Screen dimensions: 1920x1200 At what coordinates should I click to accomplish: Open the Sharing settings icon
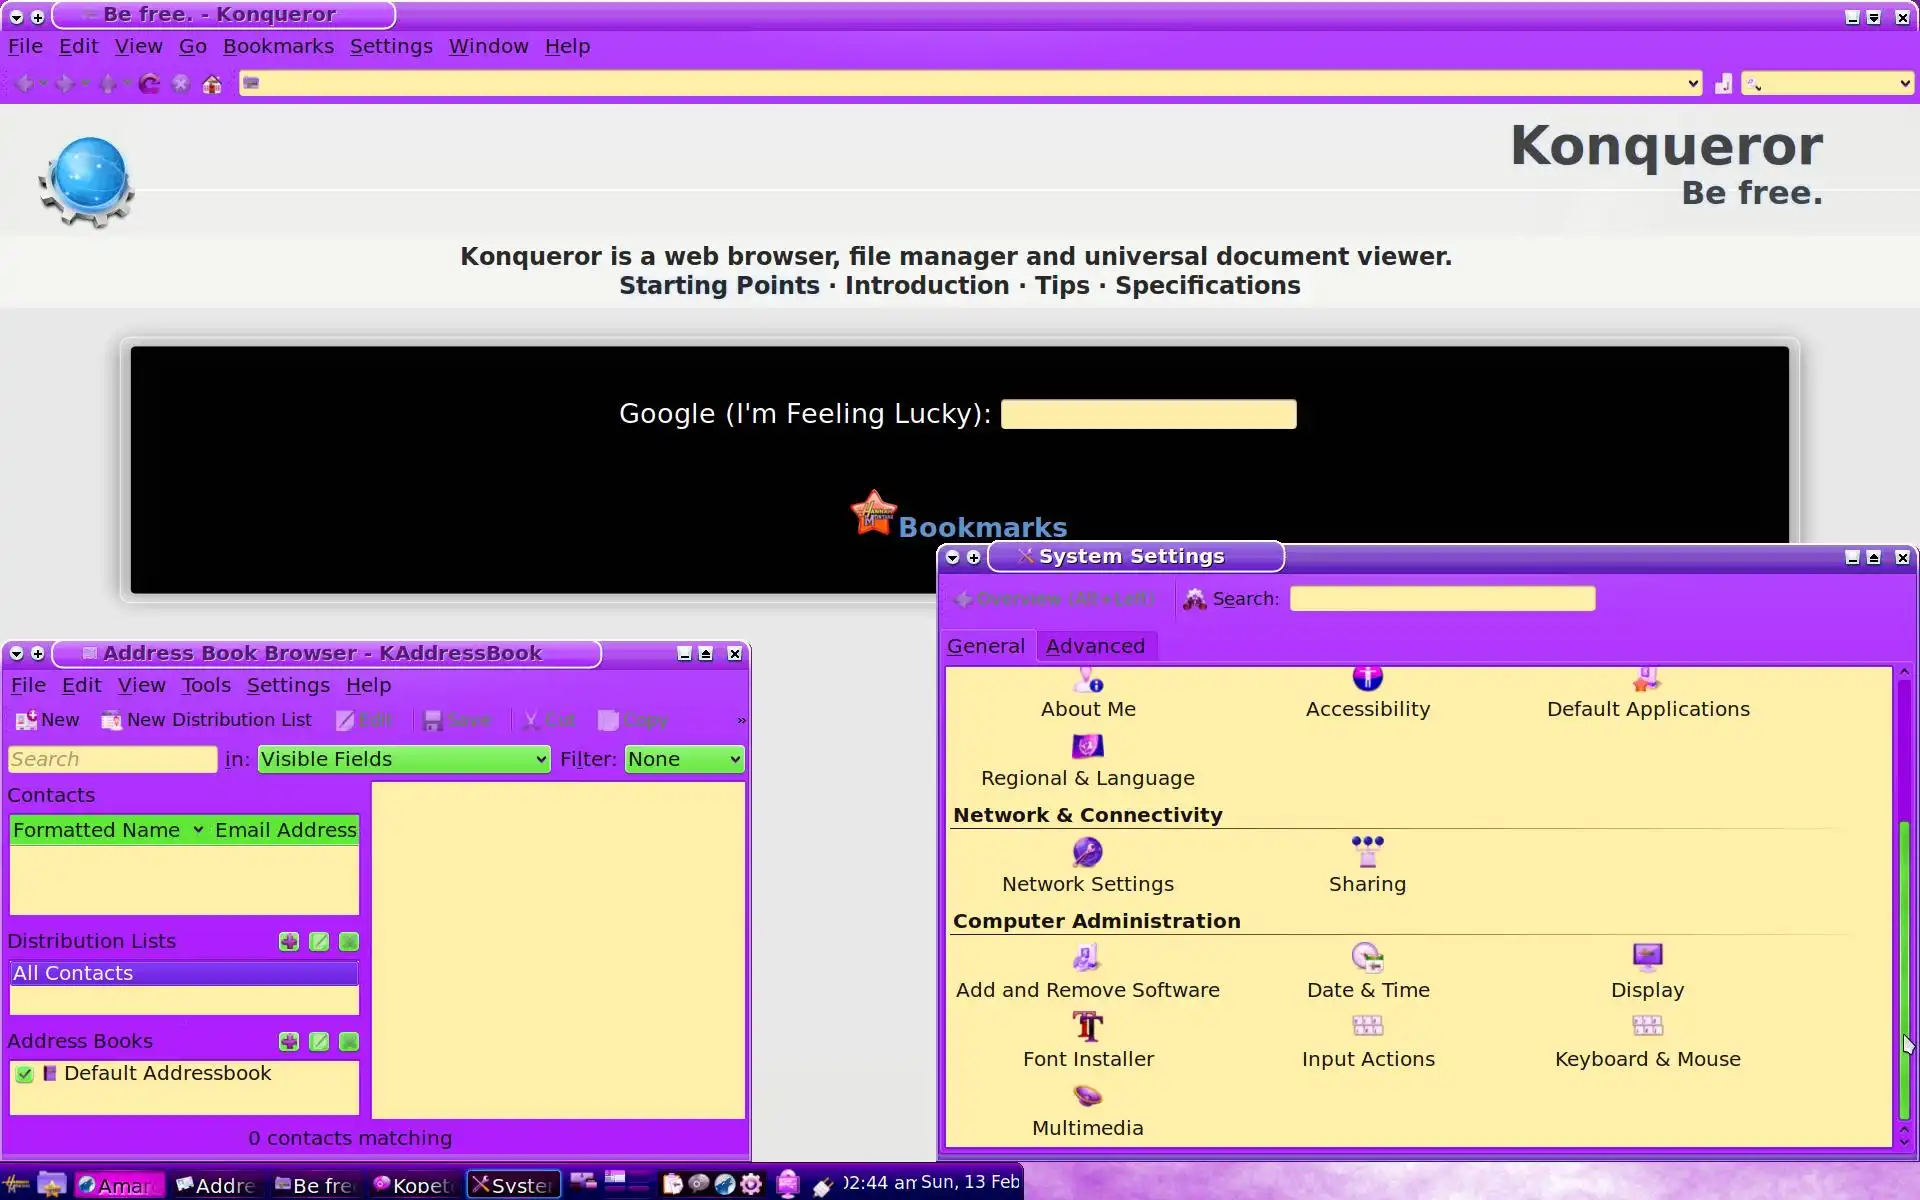pyautogui.click(x=1367, y=853)
